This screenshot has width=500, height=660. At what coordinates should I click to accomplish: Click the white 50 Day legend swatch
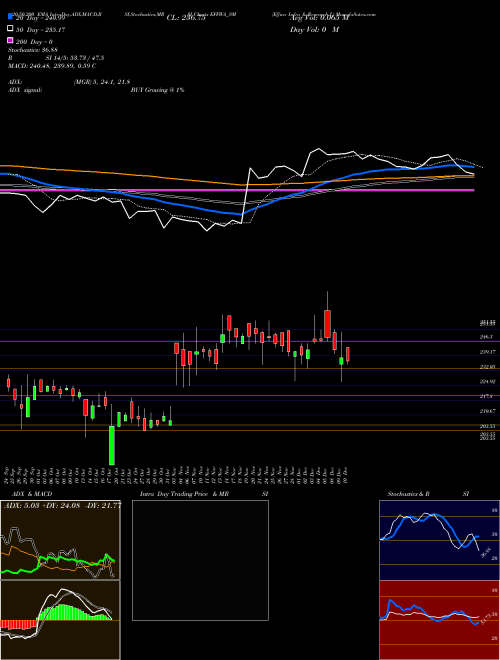tap(10, 29)
